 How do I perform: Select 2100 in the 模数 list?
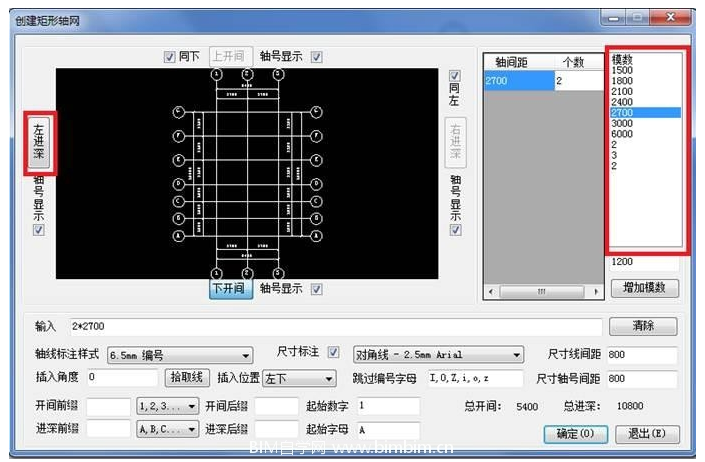tap(645, 92)
